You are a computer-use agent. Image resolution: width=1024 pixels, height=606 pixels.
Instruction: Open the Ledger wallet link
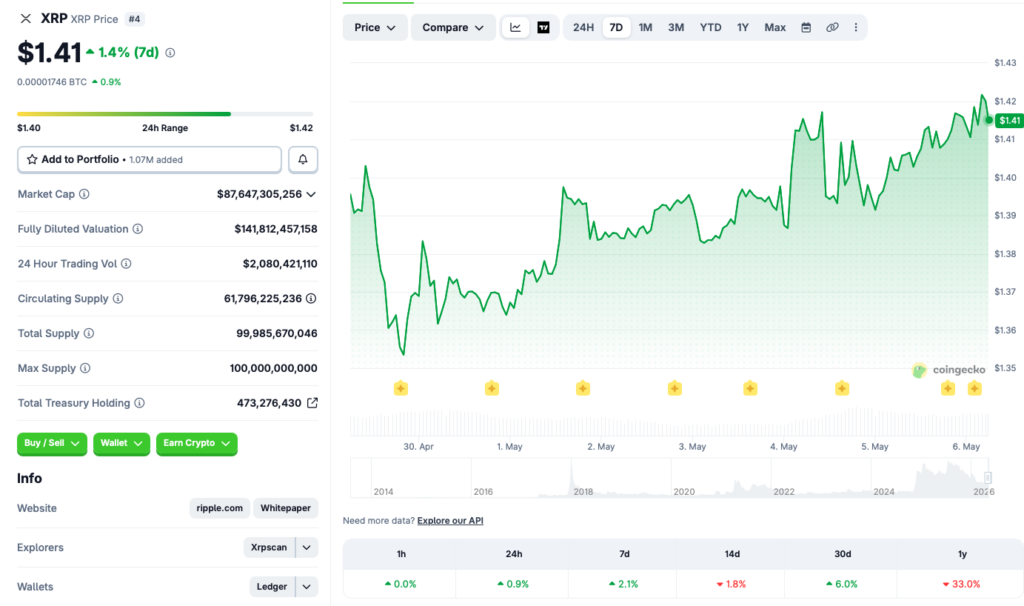point(272,586)
